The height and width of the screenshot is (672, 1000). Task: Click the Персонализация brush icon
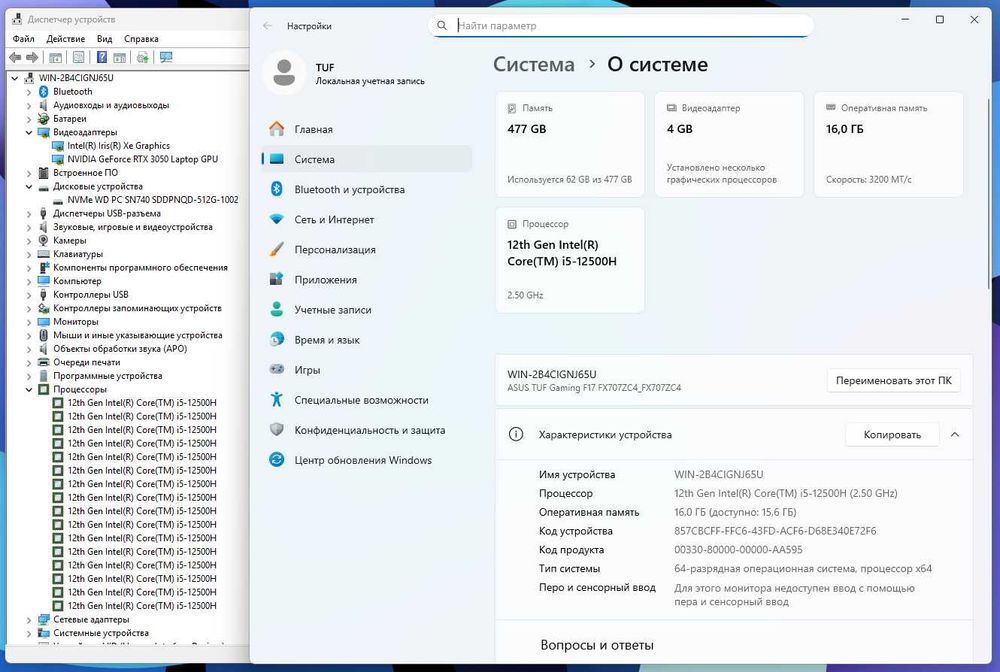click(277, 249)
